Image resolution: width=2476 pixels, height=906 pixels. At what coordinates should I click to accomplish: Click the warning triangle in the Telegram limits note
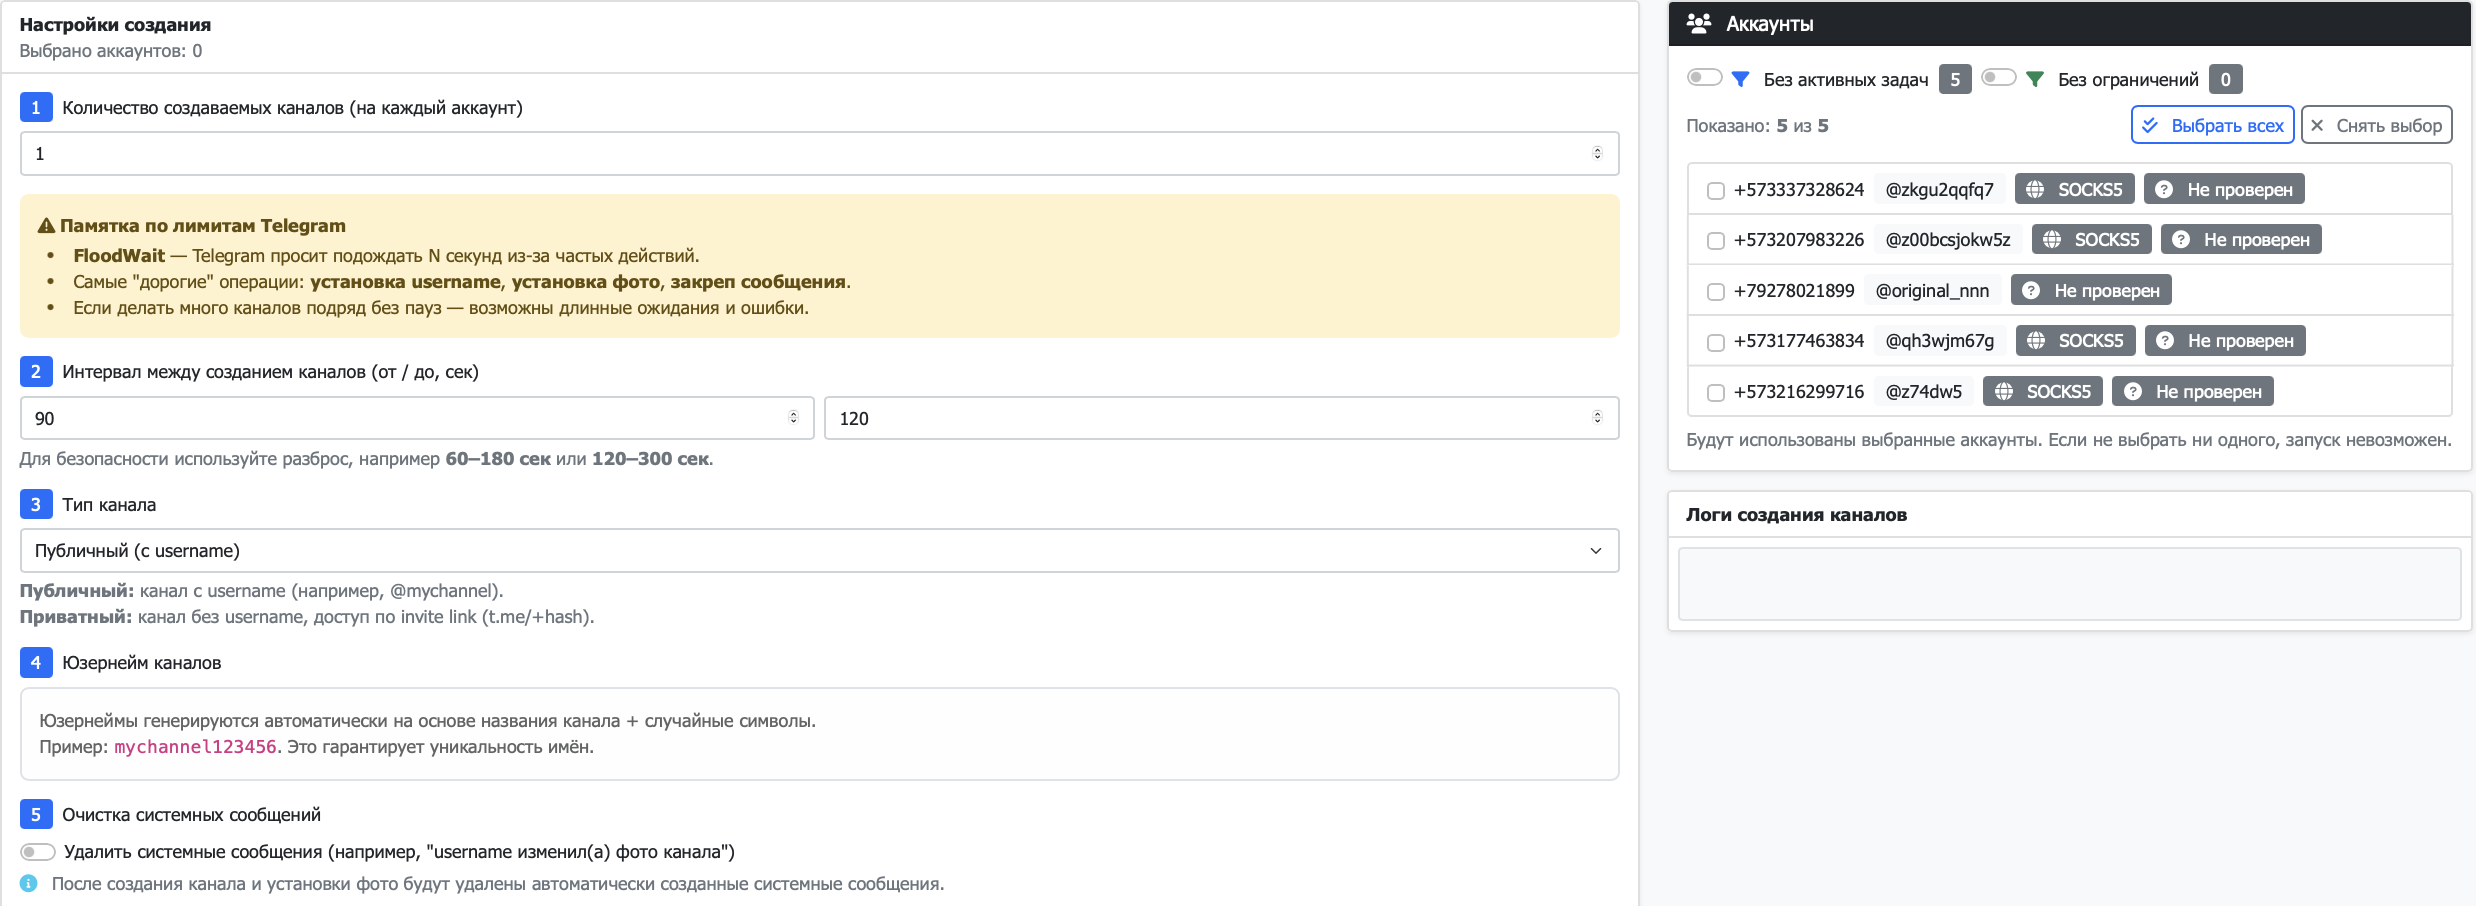coord(46,226)
